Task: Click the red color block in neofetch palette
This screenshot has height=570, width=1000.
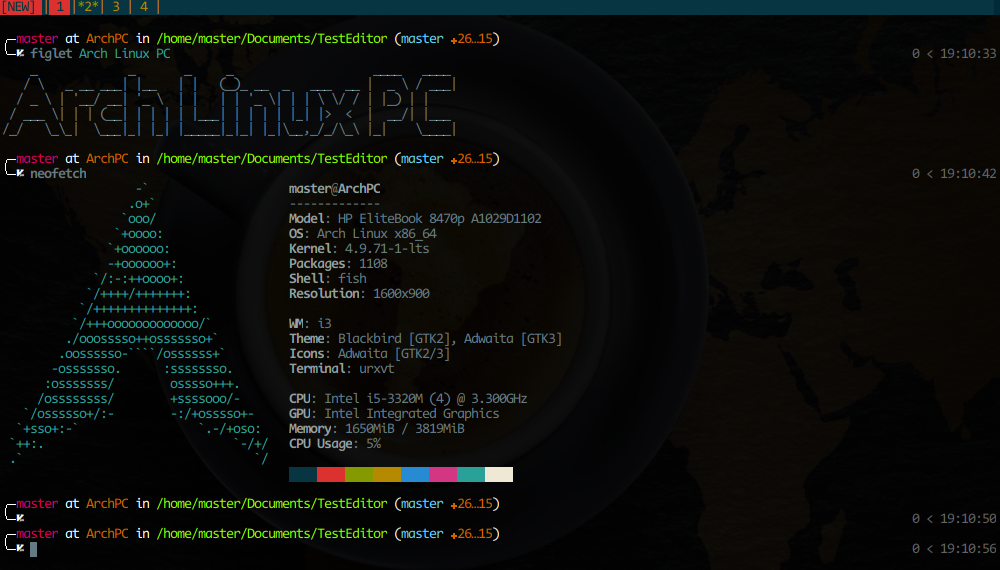Action: click(x=331, y=474)
